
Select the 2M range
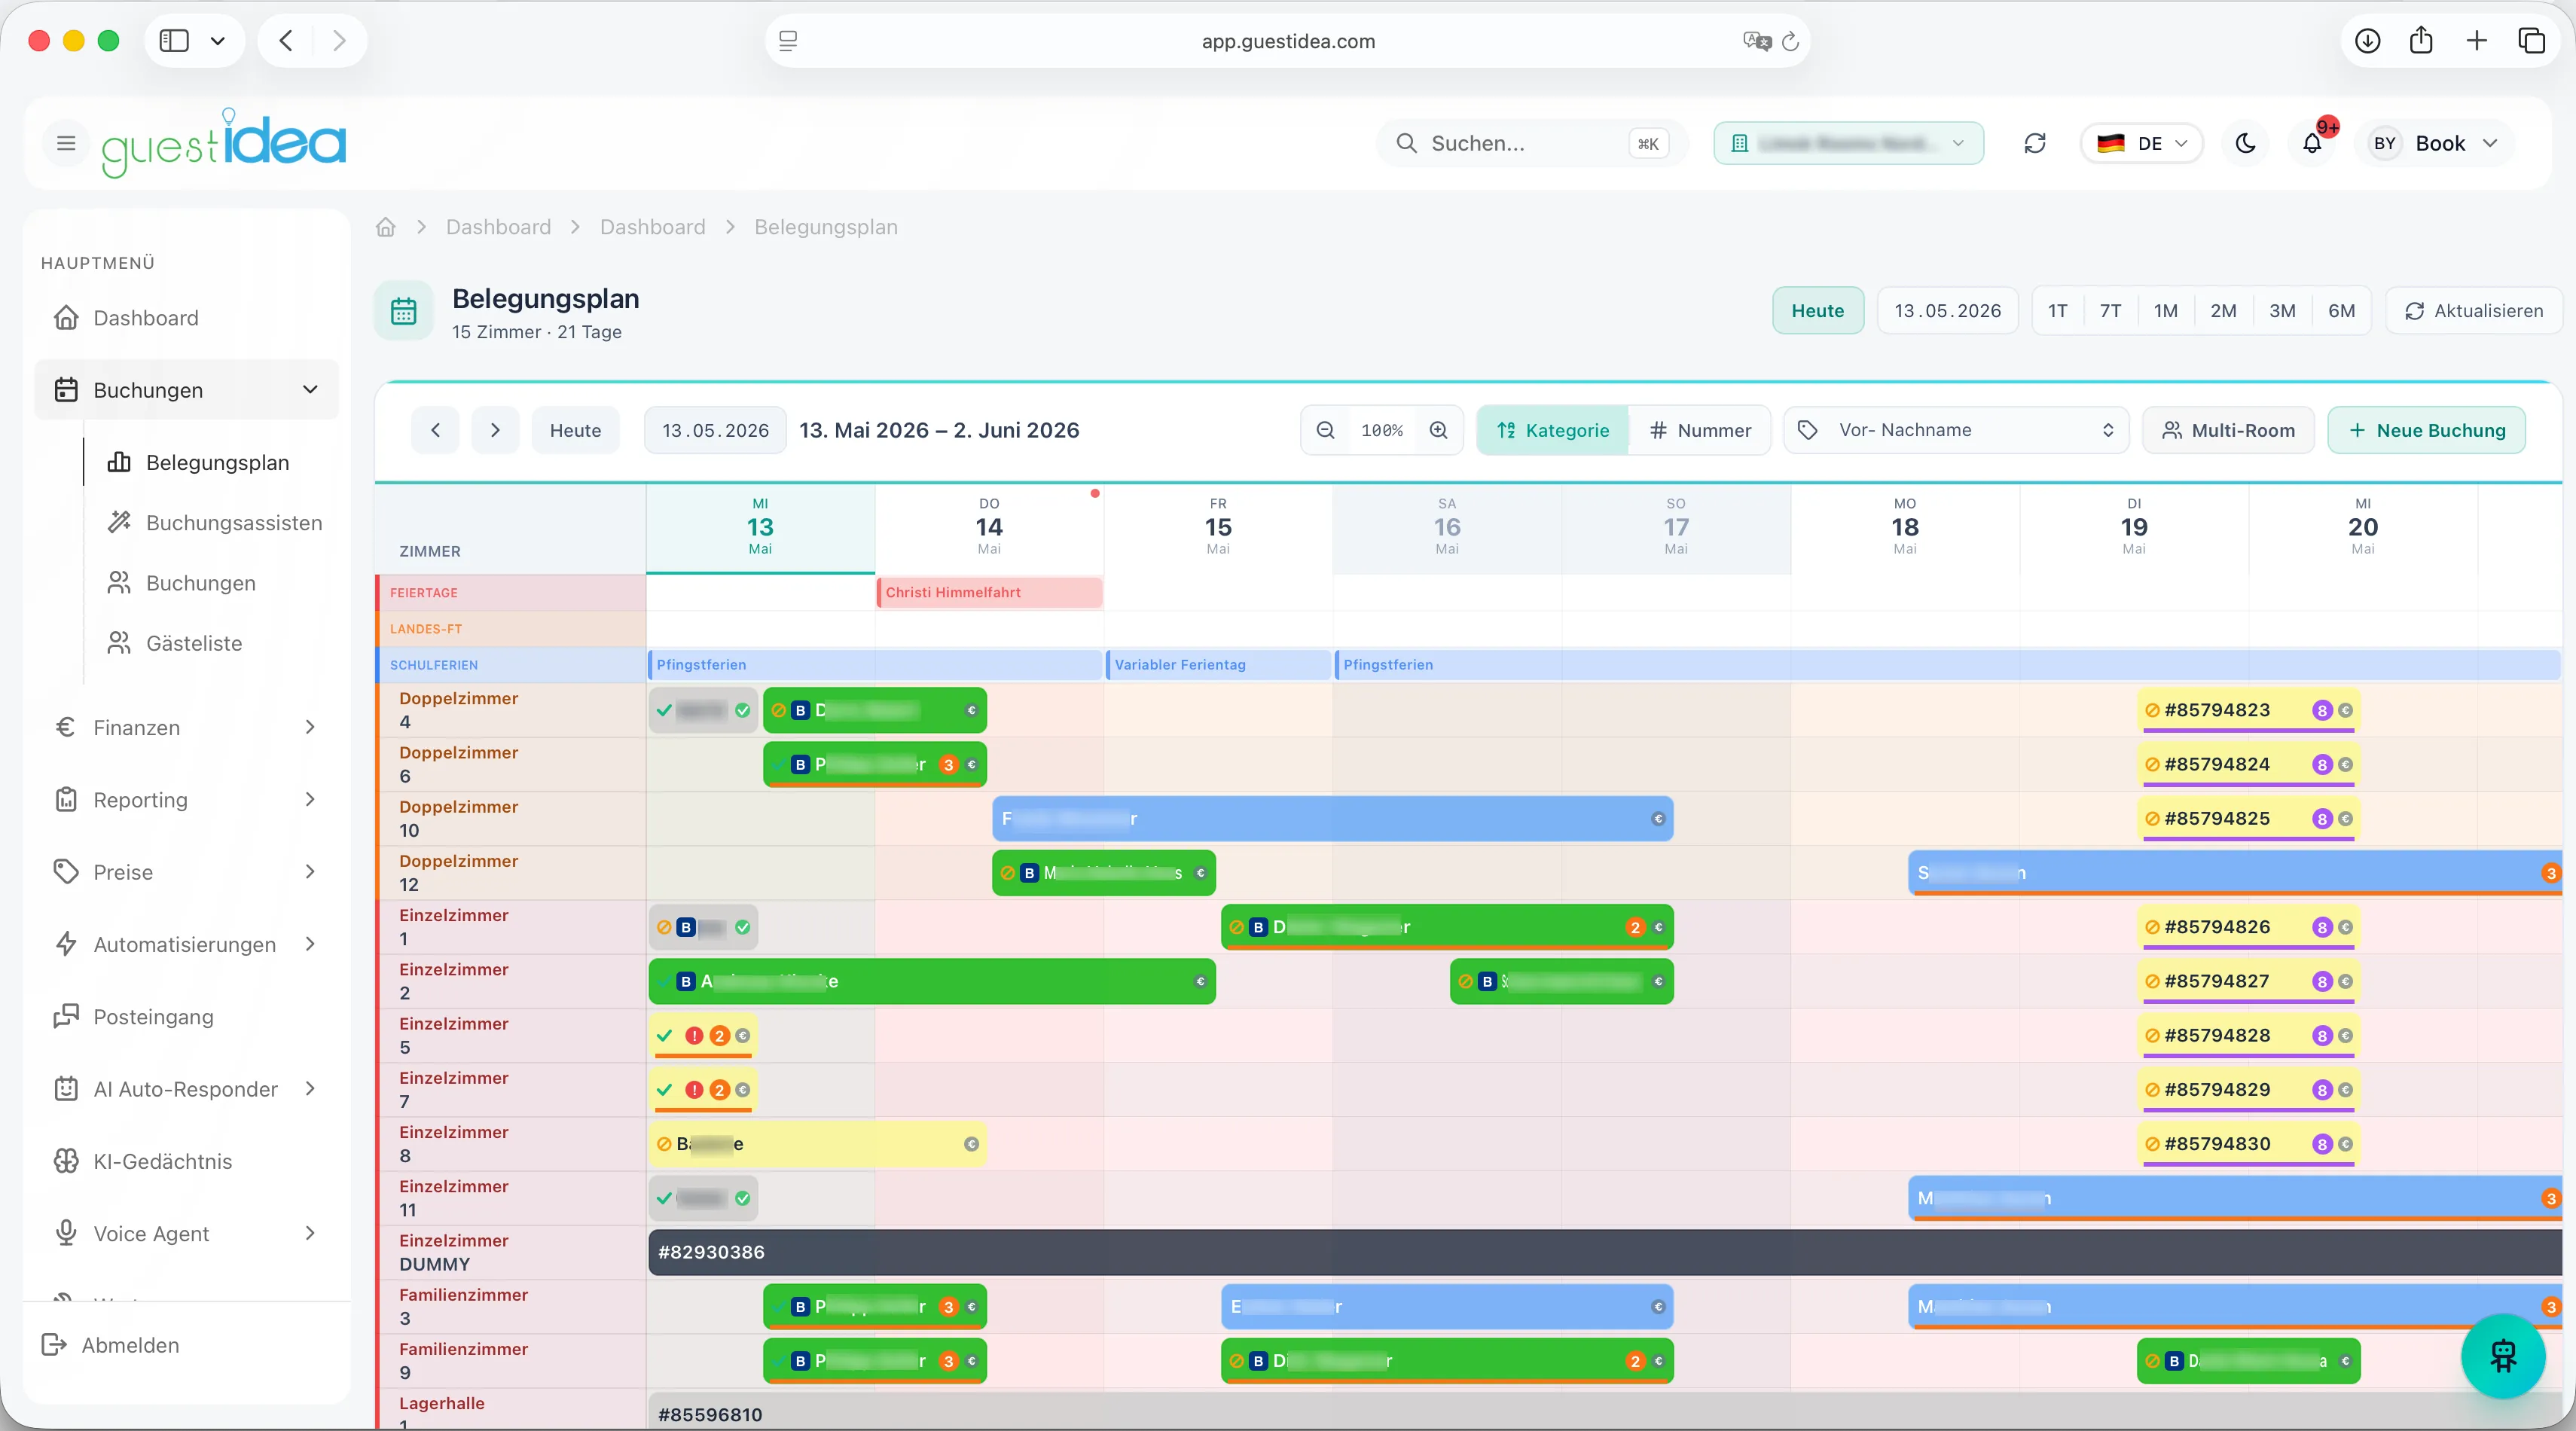pyautogui.click(x=2223, y=311)
